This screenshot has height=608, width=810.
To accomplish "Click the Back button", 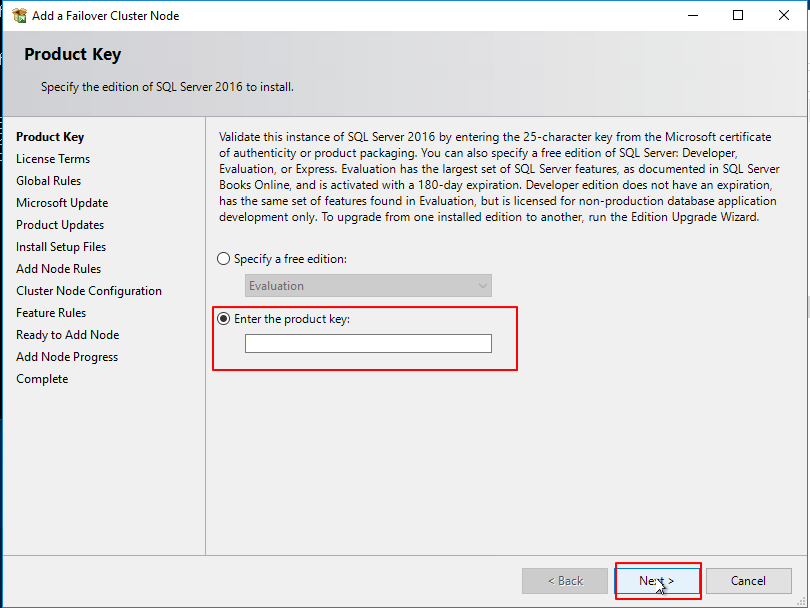I will pos(565,581).
